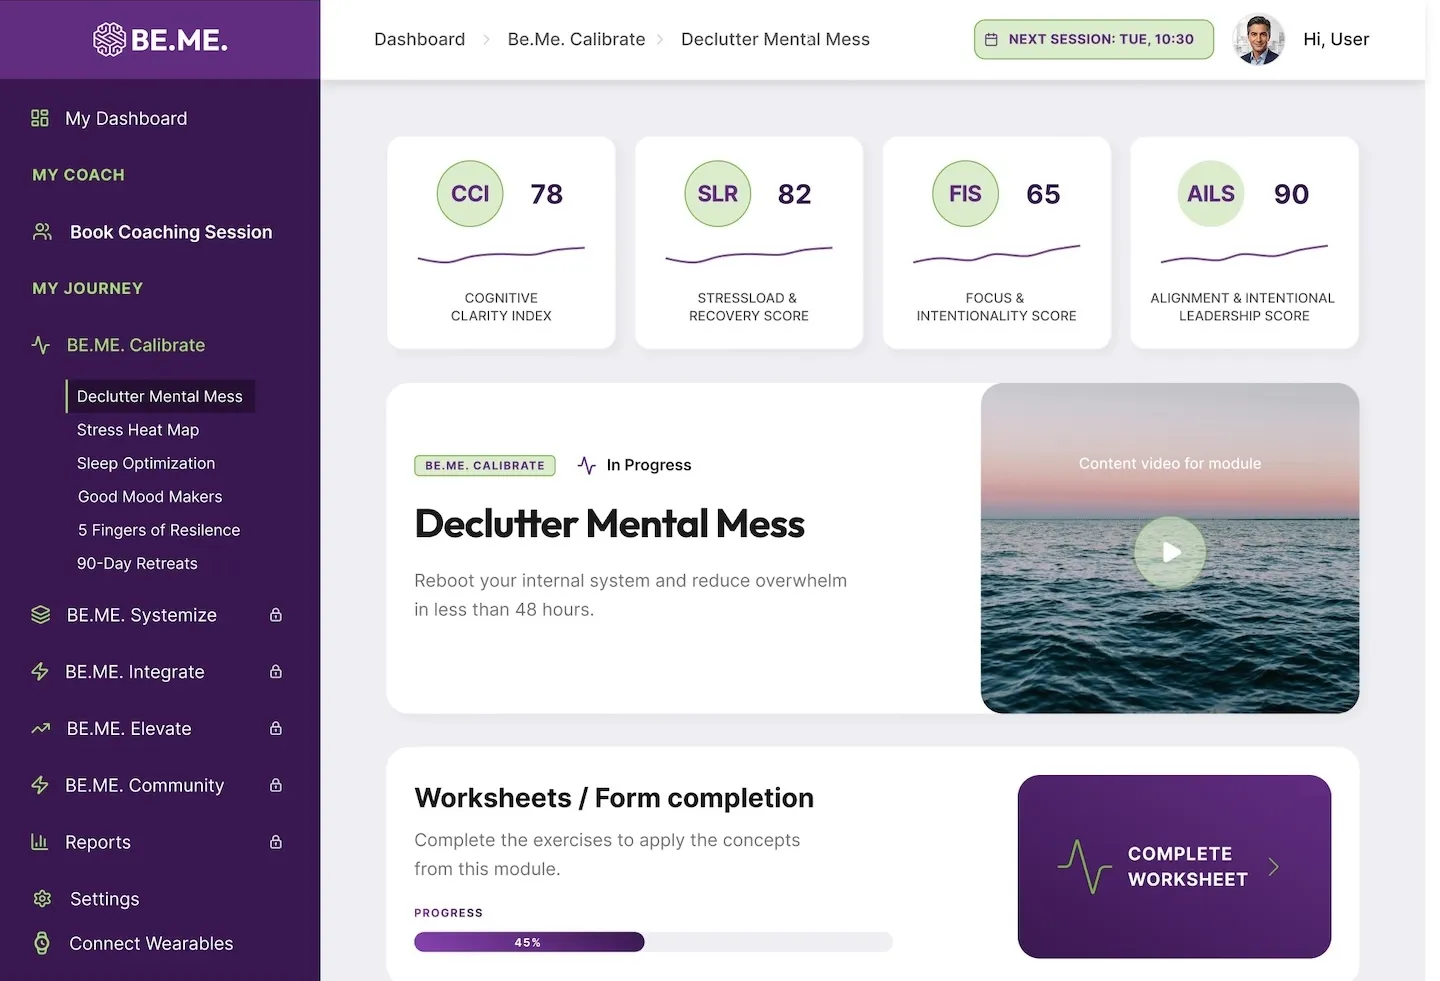
Task: Click the AILS score value 90
Action: coord(1291,194)
